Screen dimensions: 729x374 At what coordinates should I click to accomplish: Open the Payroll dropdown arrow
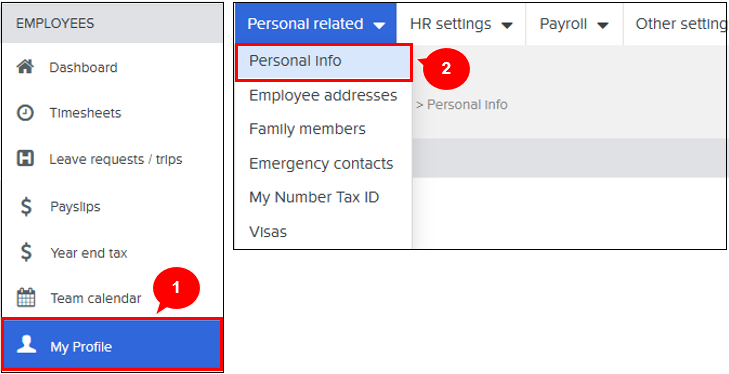pos(603,25)
